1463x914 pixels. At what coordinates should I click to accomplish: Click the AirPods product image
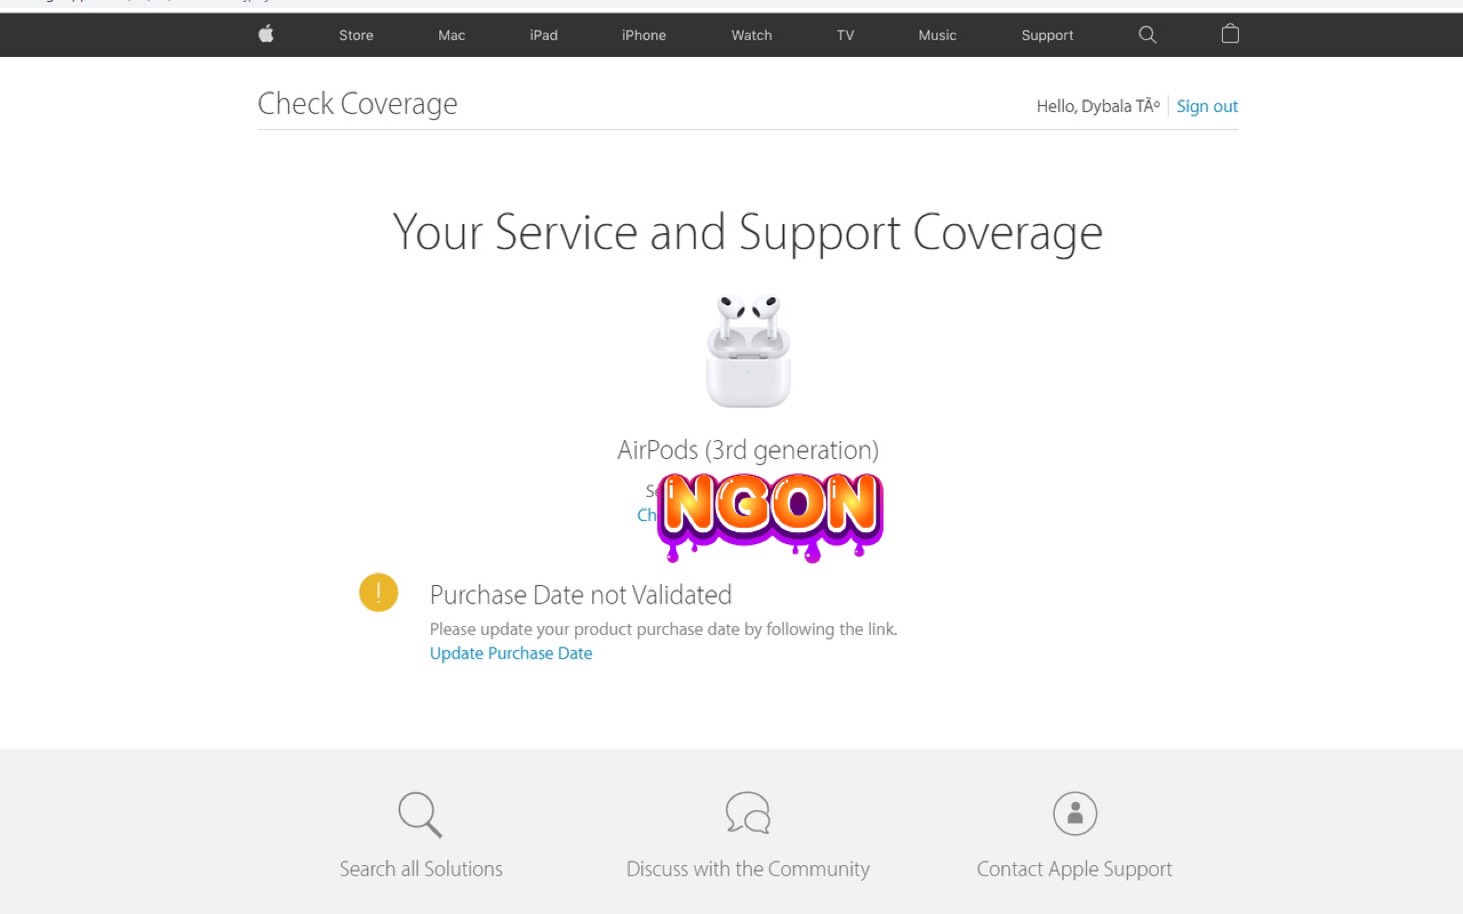(x=748, y=351)
